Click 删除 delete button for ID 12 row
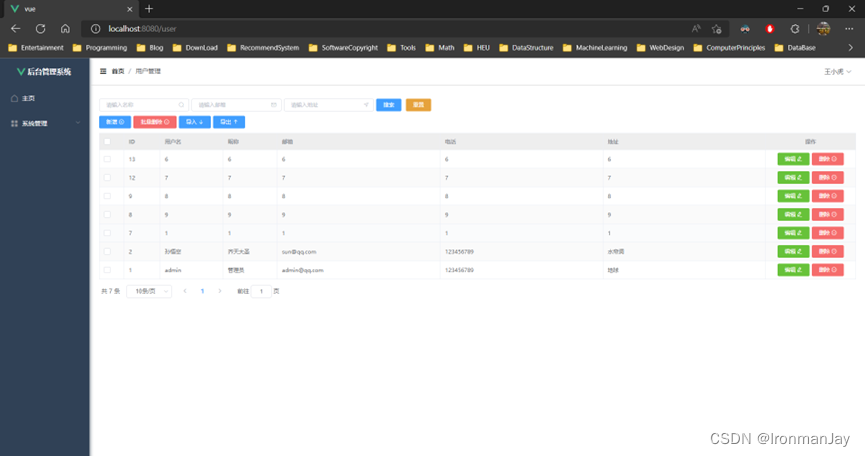 point(827,178)
